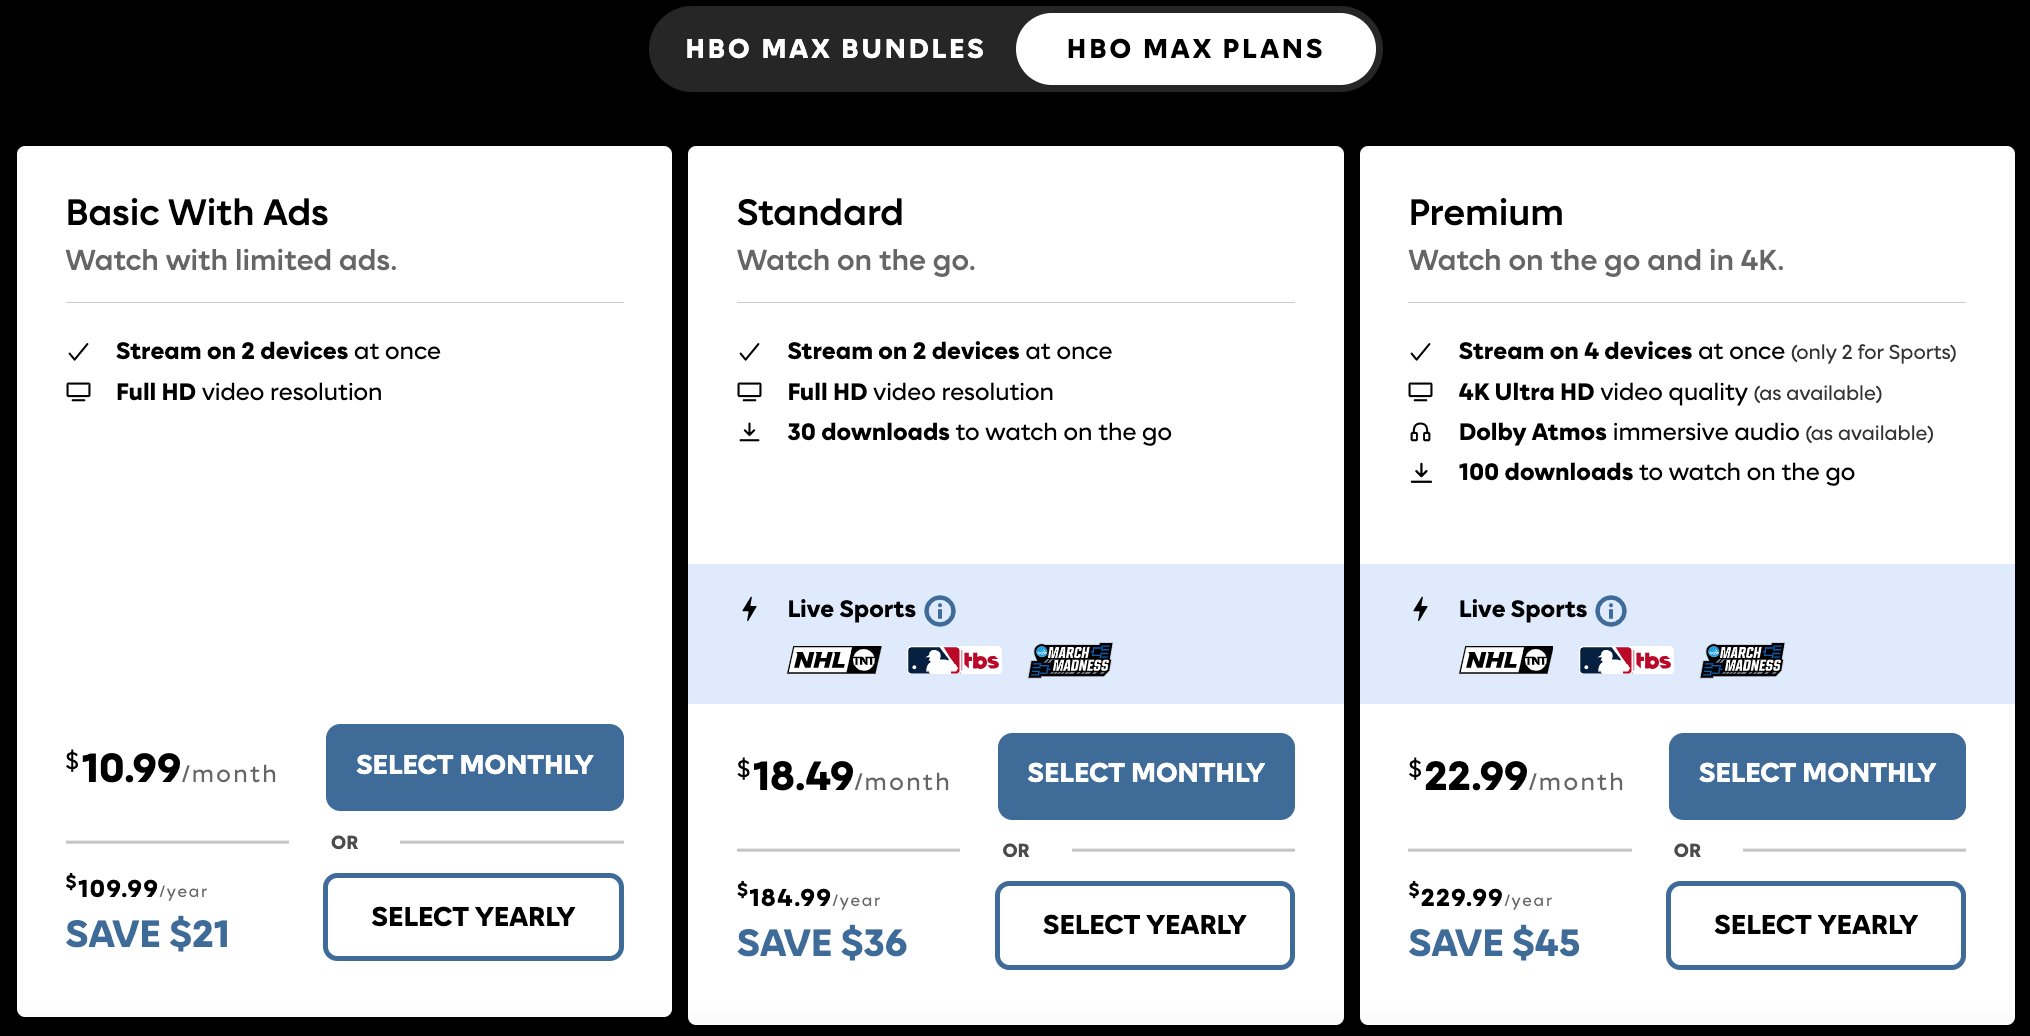Image resolution: width=2030 pixels, height=1036 pixels.
Task: Select yearly billing for Standard plan
Action: click(1144, 924)
